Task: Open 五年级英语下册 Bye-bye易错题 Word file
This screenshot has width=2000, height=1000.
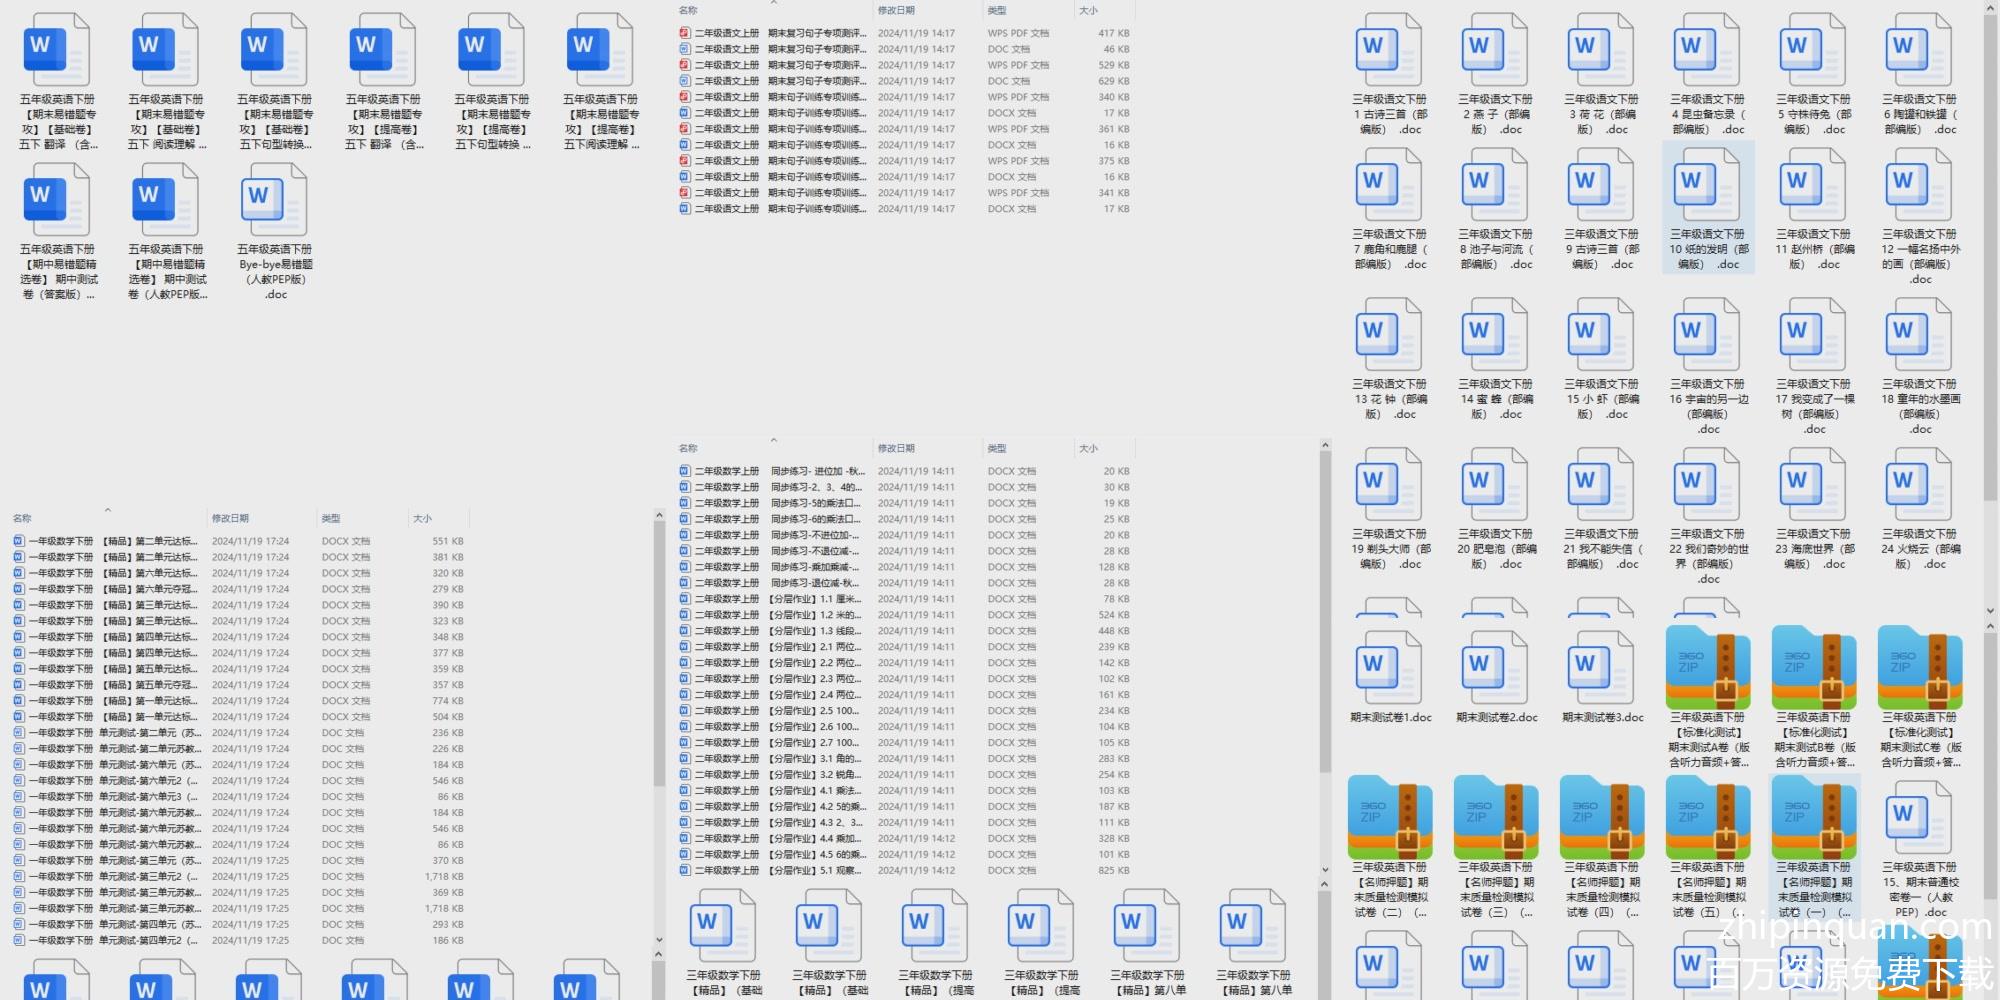Action: click(x=275, y=201)
